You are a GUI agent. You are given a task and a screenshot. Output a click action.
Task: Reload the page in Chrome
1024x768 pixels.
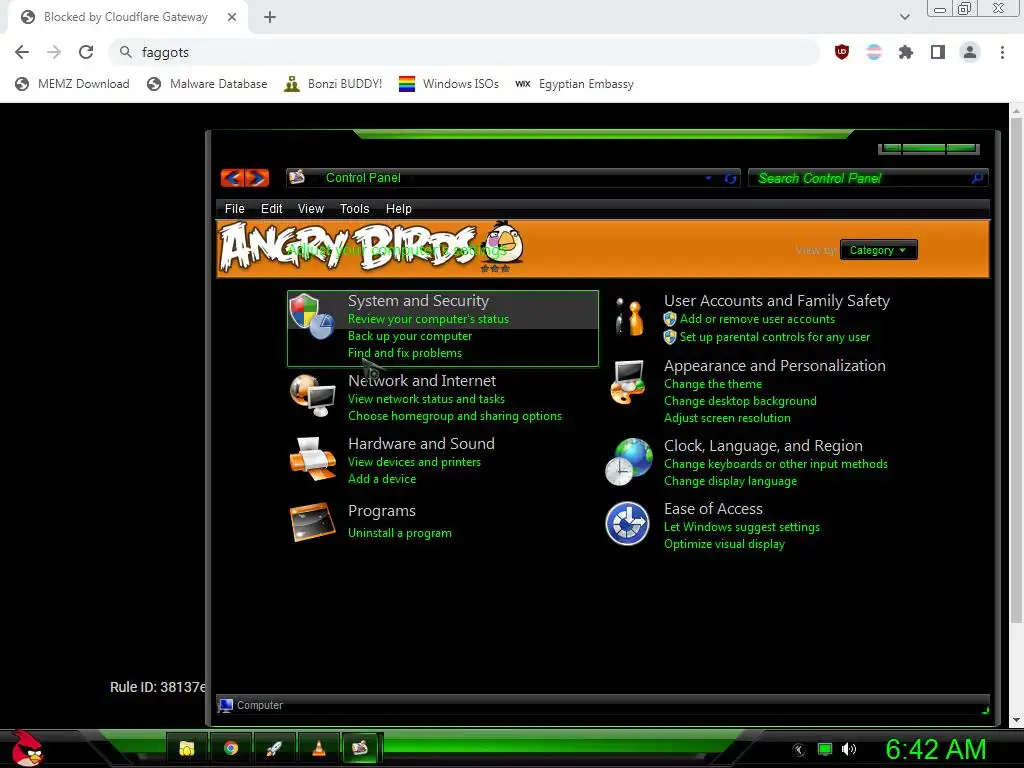(86, 52)
